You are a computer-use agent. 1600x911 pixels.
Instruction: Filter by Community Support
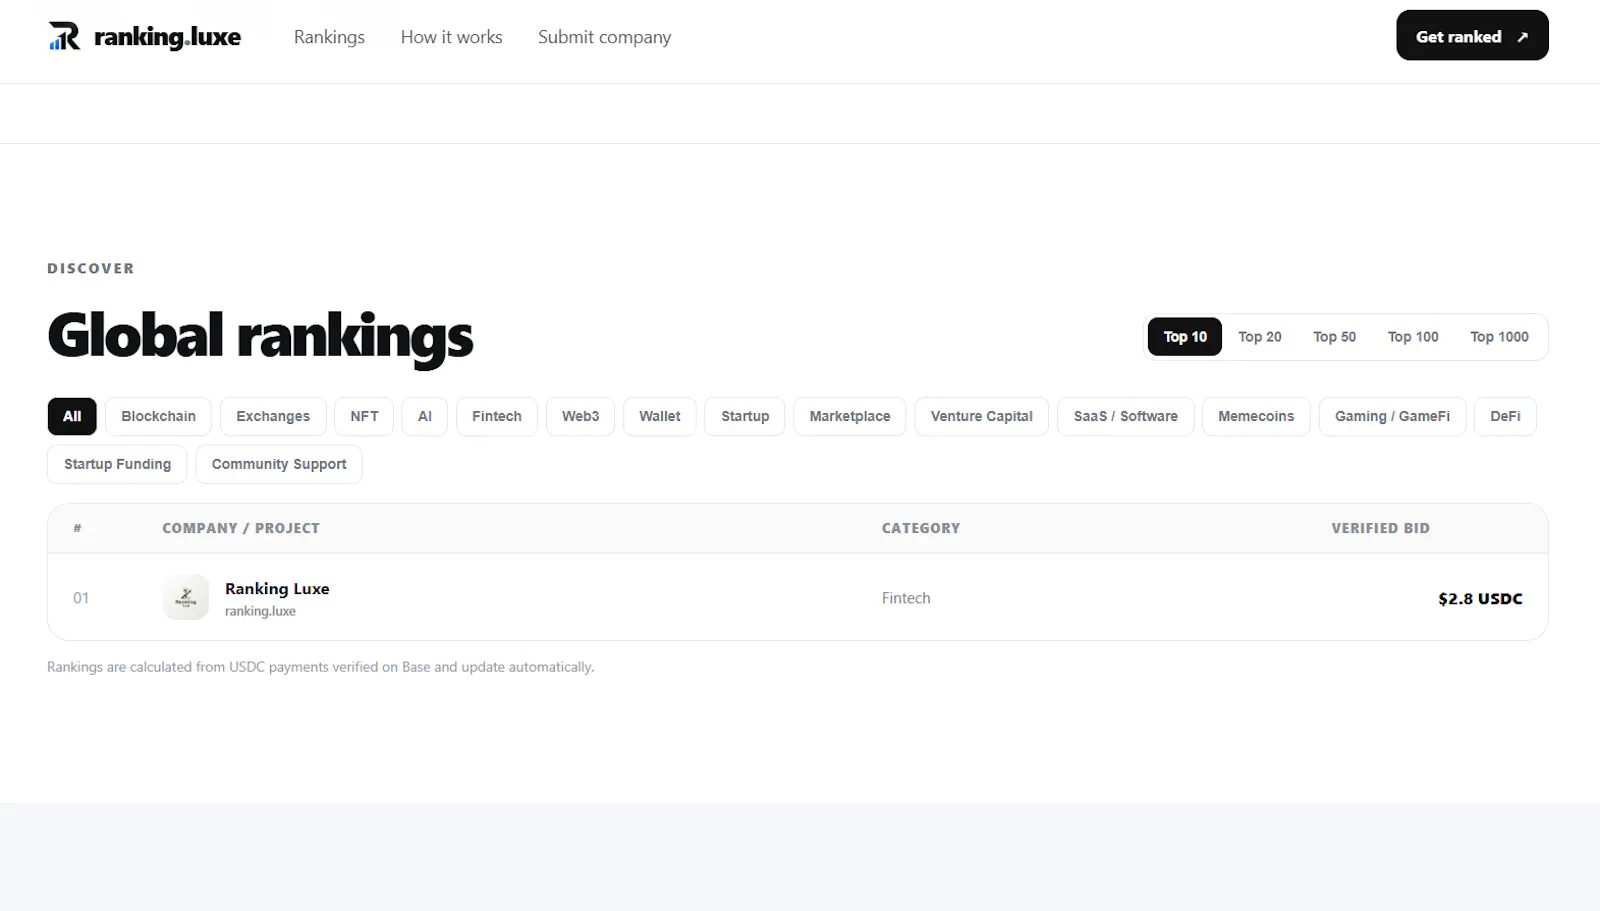coord(279,464)
